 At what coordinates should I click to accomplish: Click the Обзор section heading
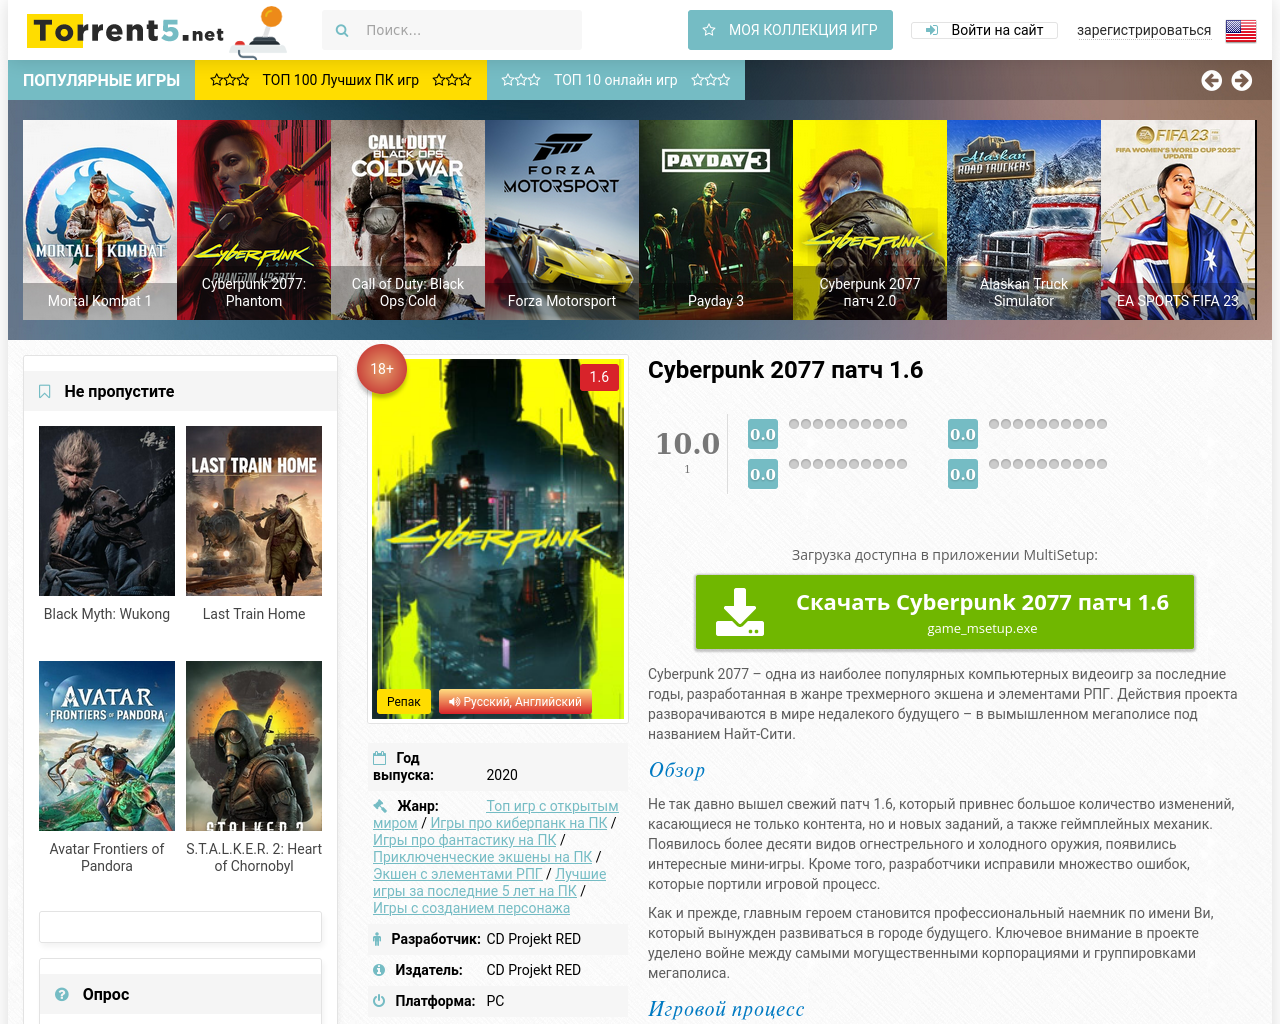(x=677, y=770)
